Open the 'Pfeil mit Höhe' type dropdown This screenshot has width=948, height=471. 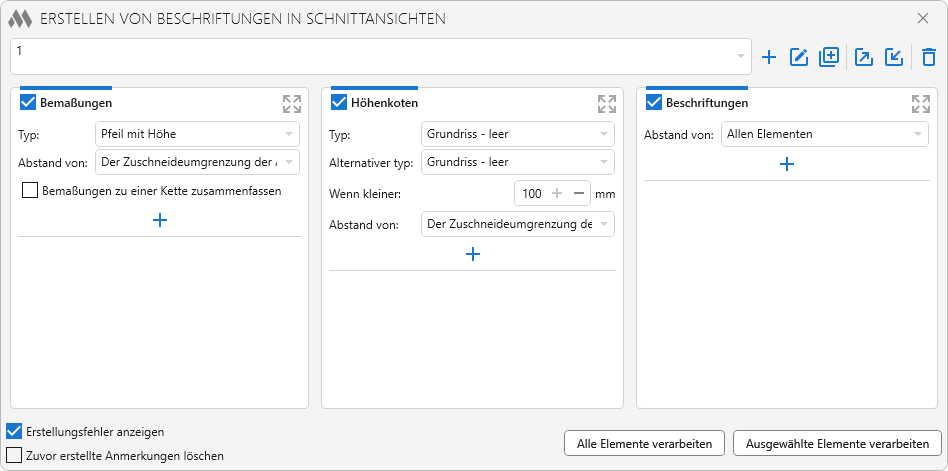(x=197, y=133)
